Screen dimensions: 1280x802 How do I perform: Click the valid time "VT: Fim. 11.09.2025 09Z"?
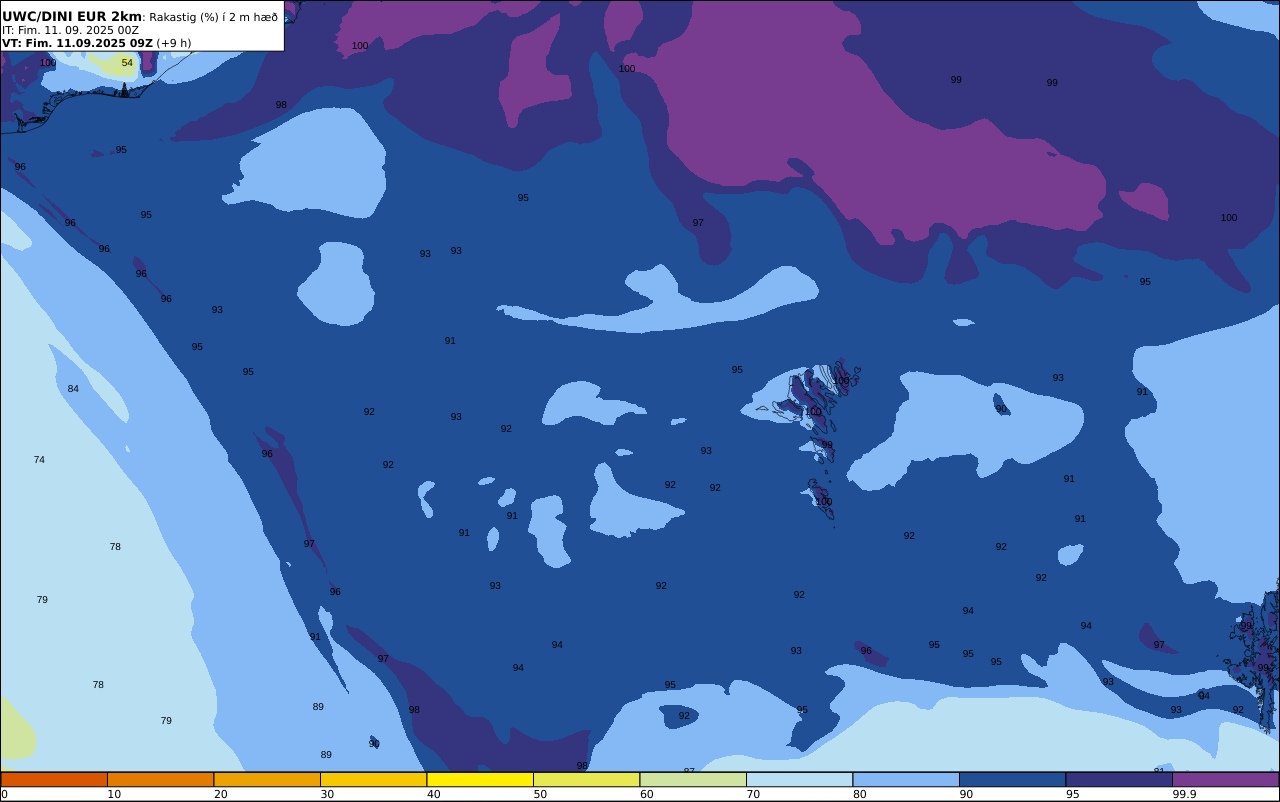(x=77, y=43)
